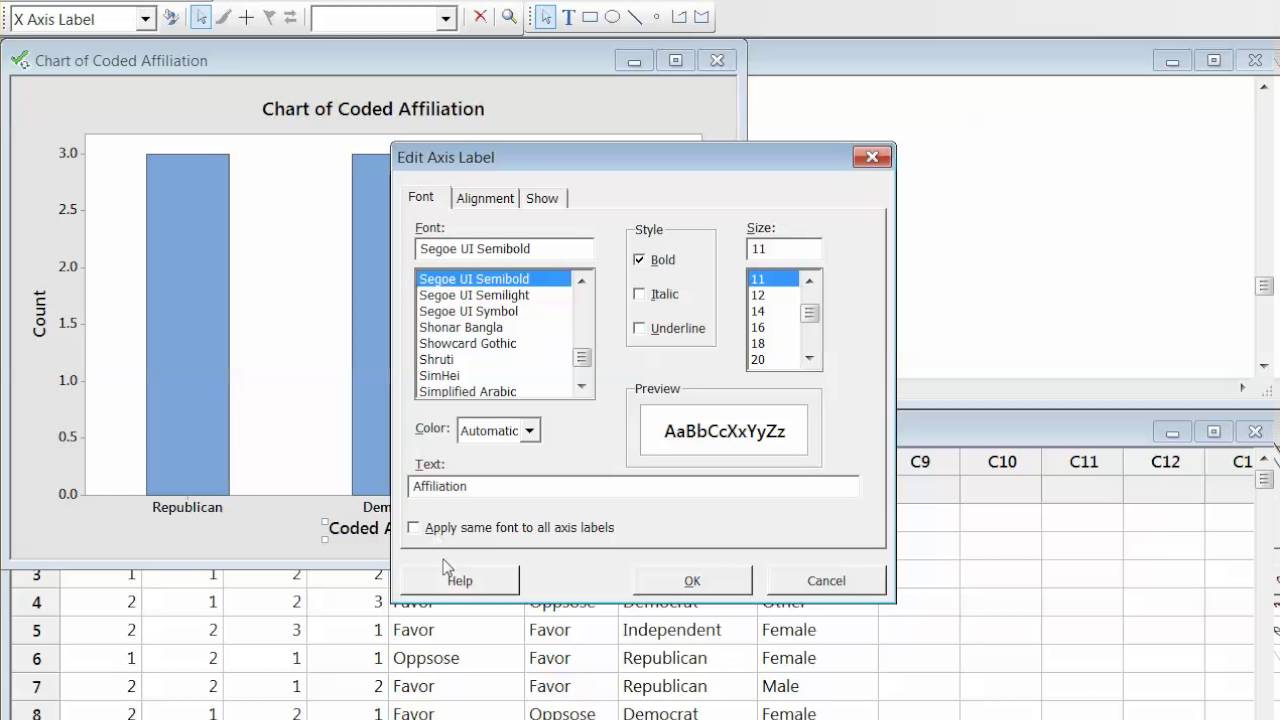Click the Size input field
The height and width of the screenshot is (720, 1280).
(x=784, y=249)
